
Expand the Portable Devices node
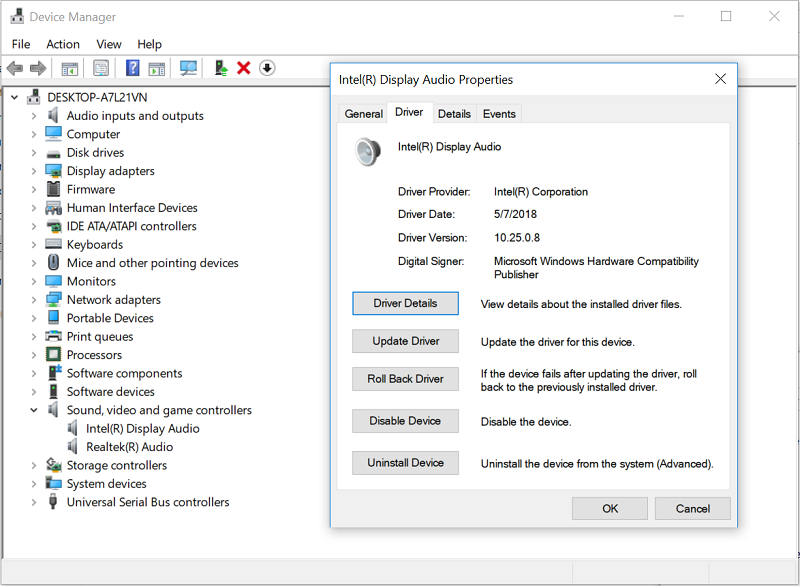pyautogui.click(x=34, y=318)
